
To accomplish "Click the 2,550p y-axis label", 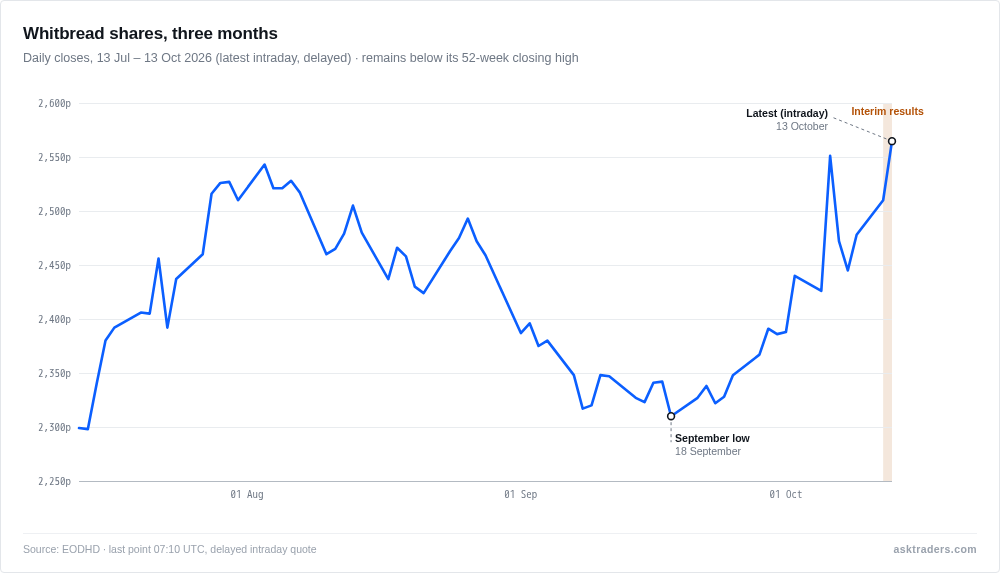I will point(54,157).
